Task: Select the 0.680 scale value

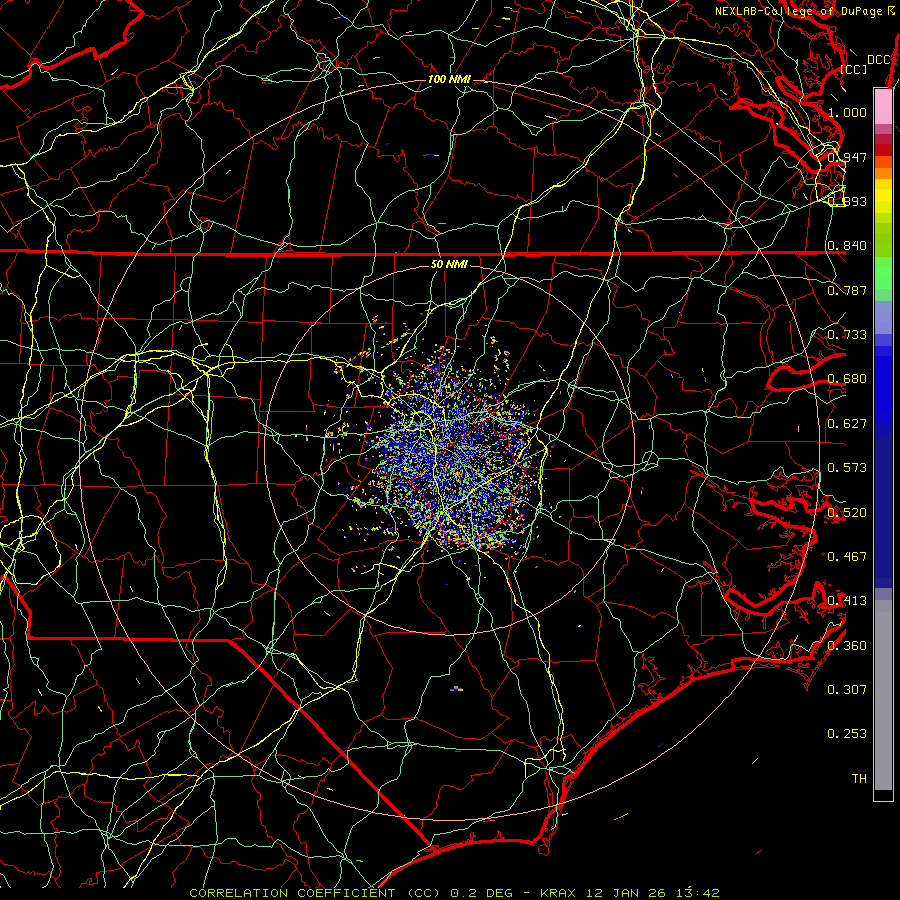Action: 847,379
